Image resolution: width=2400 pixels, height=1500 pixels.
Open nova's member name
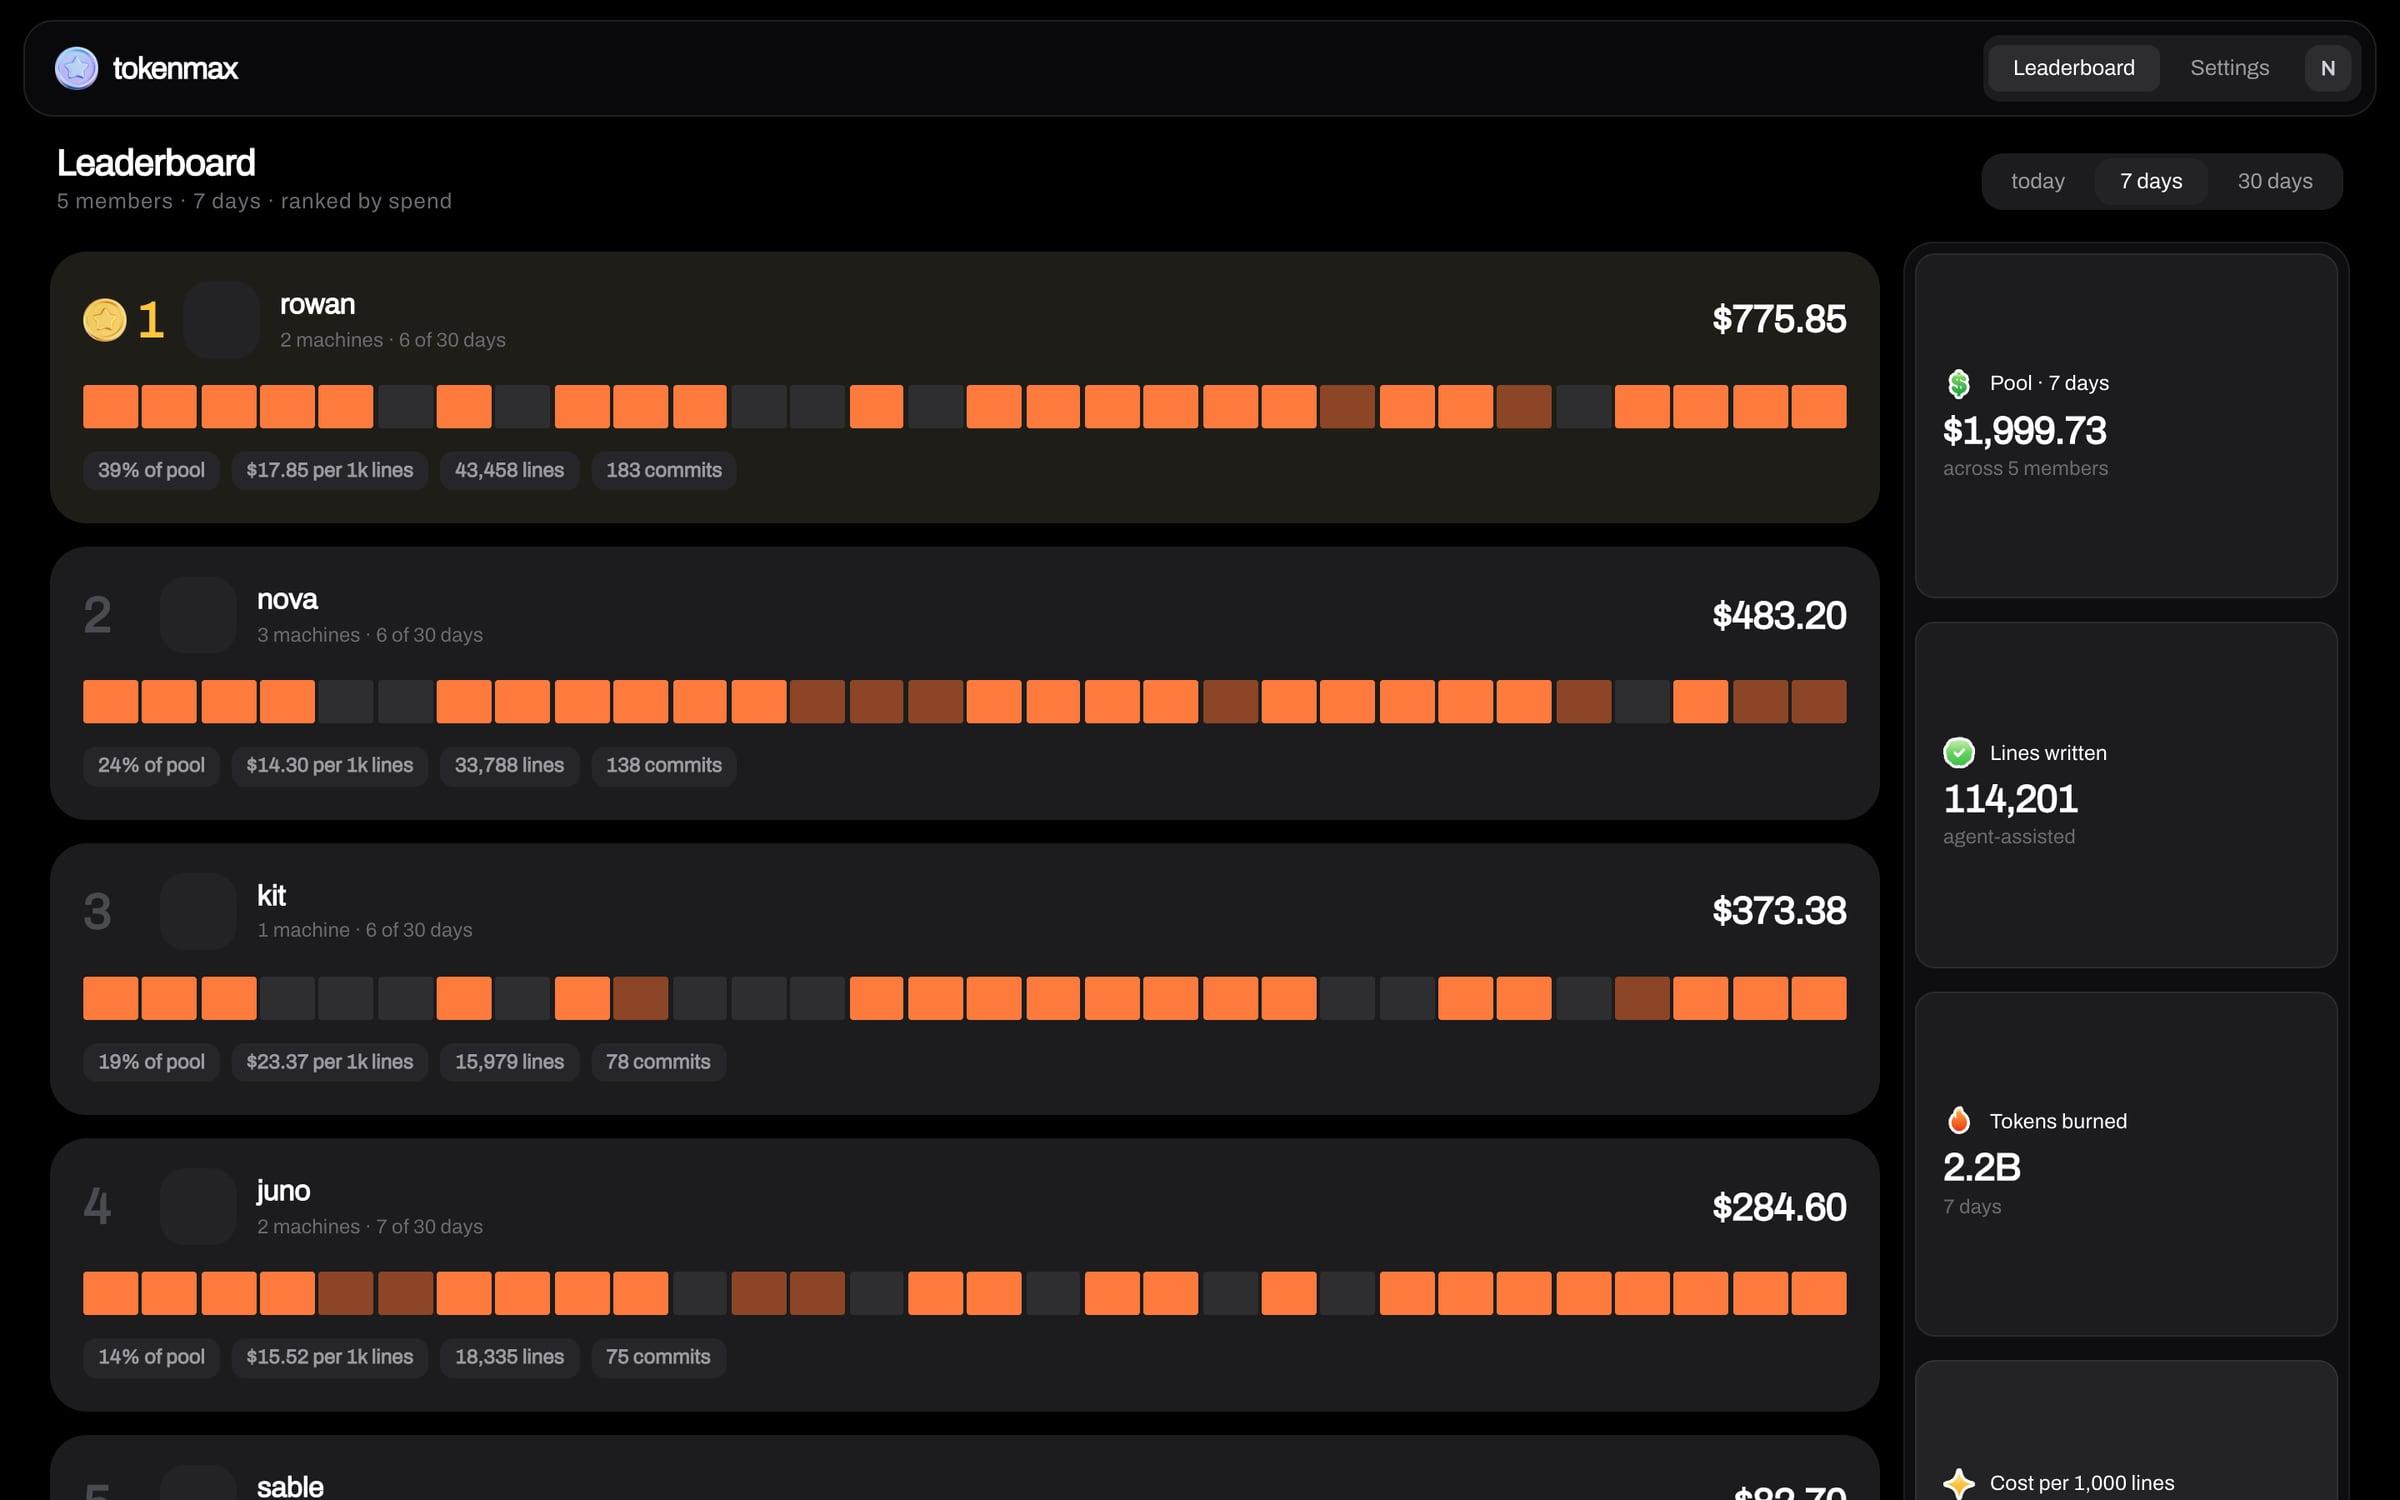pyautogui.click(x=287, y=599)
